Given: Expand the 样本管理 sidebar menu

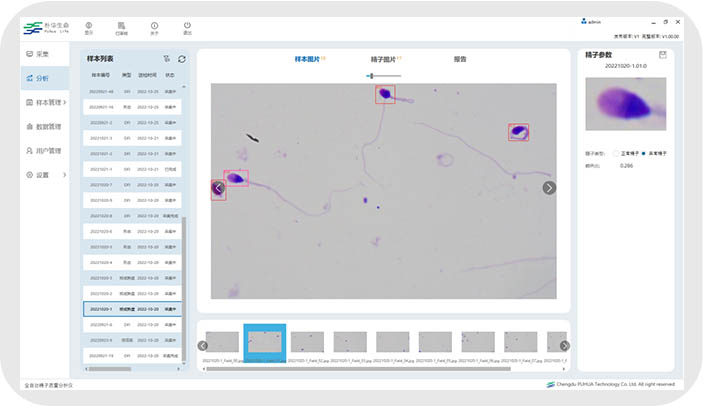Looking at the screenshot, I should pos(45,102).
